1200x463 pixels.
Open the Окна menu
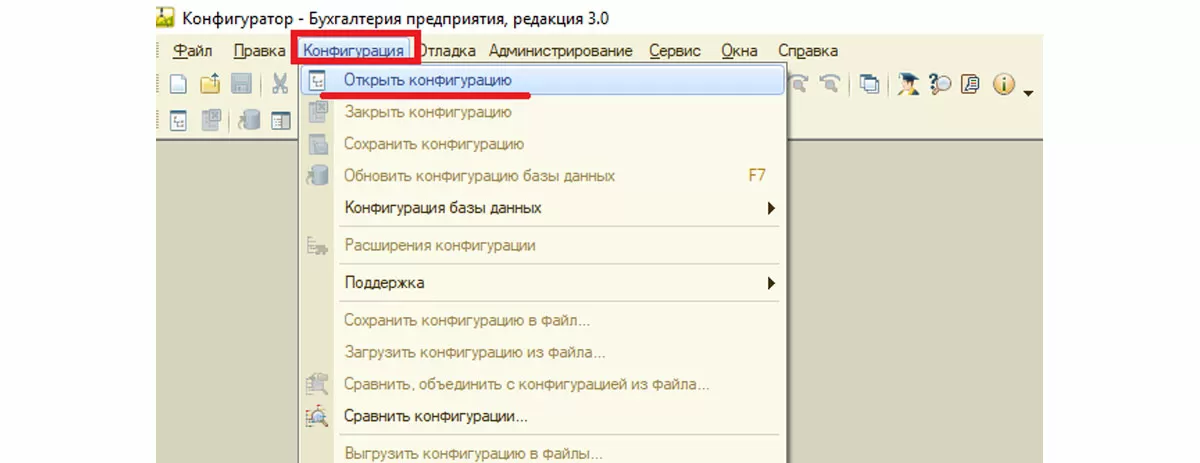739,51
